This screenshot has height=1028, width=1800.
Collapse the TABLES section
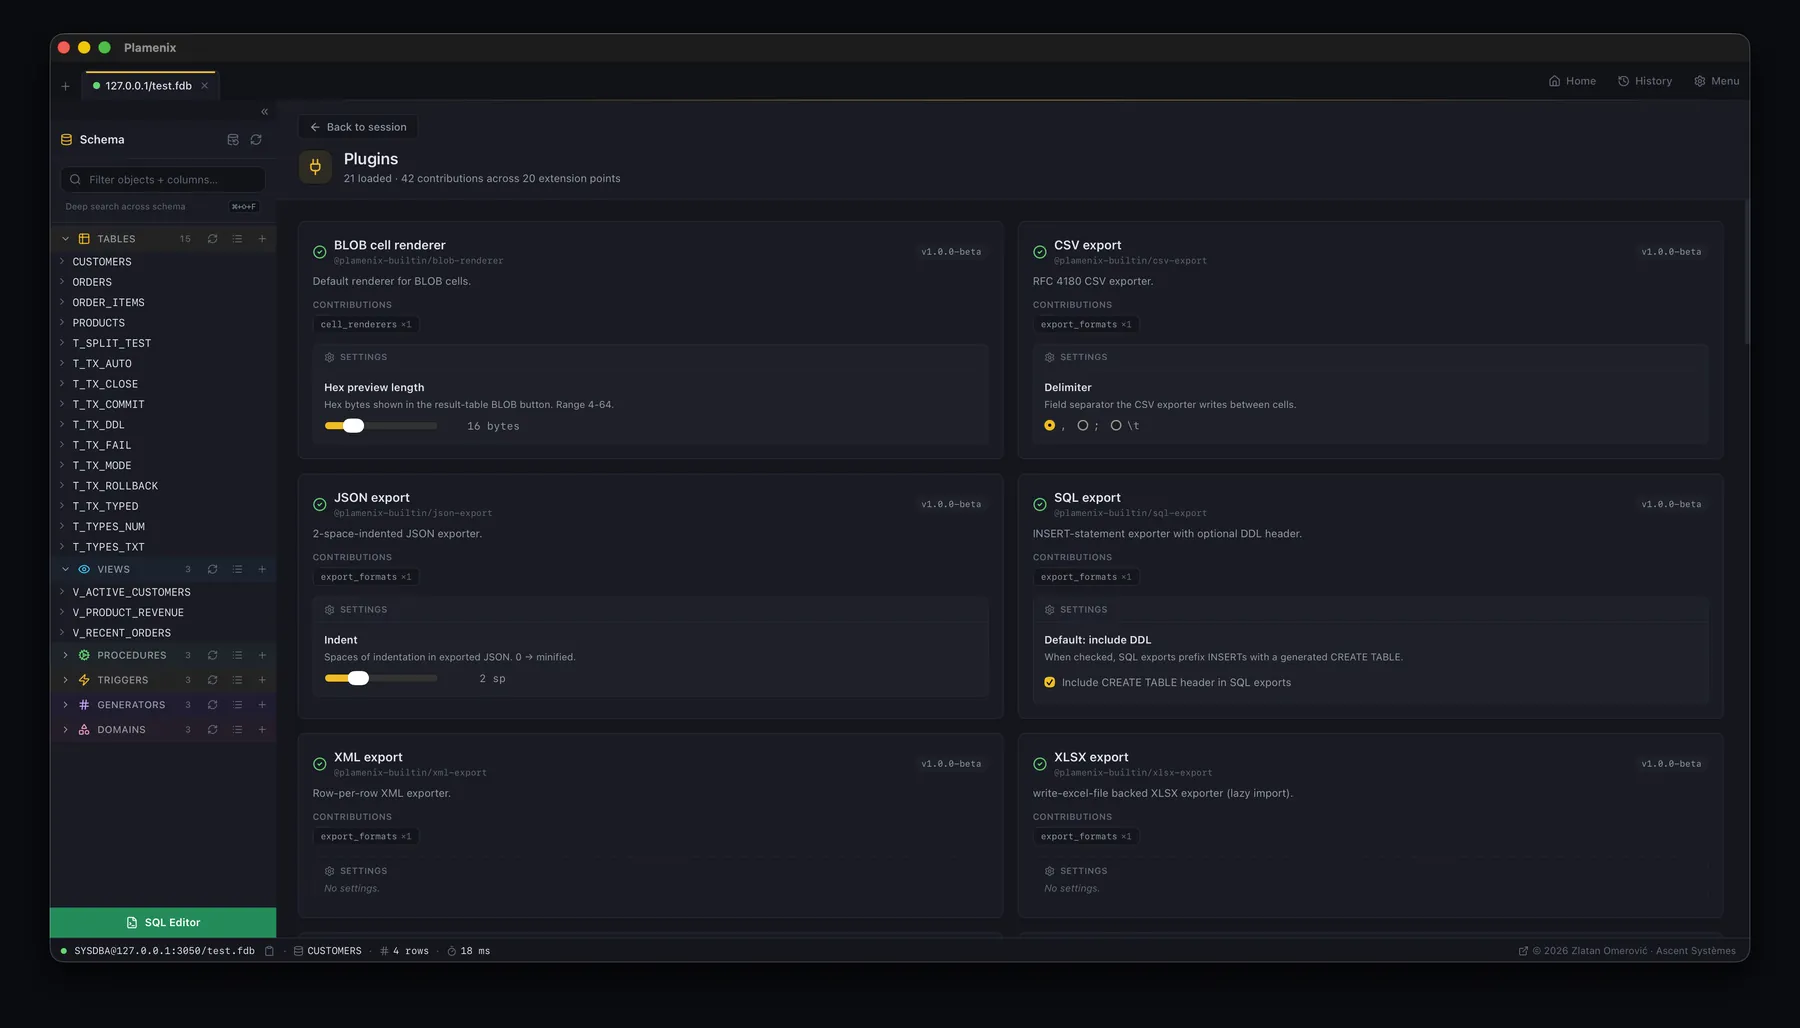point(65,239)
